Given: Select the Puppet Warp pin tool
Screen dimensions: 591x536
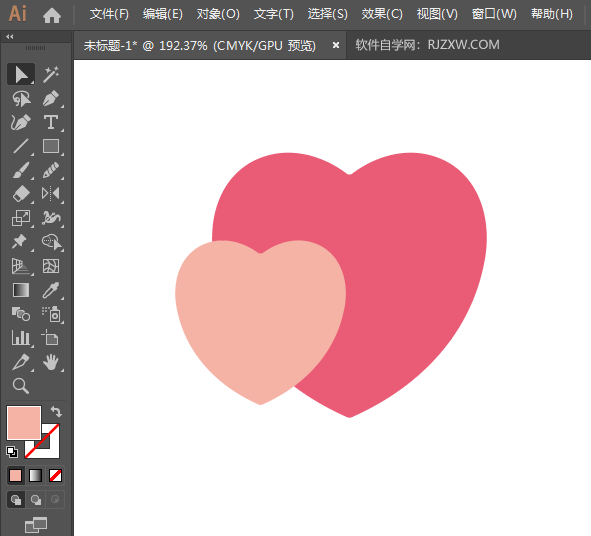Looking at the screenshot, I should click(20, 242).
